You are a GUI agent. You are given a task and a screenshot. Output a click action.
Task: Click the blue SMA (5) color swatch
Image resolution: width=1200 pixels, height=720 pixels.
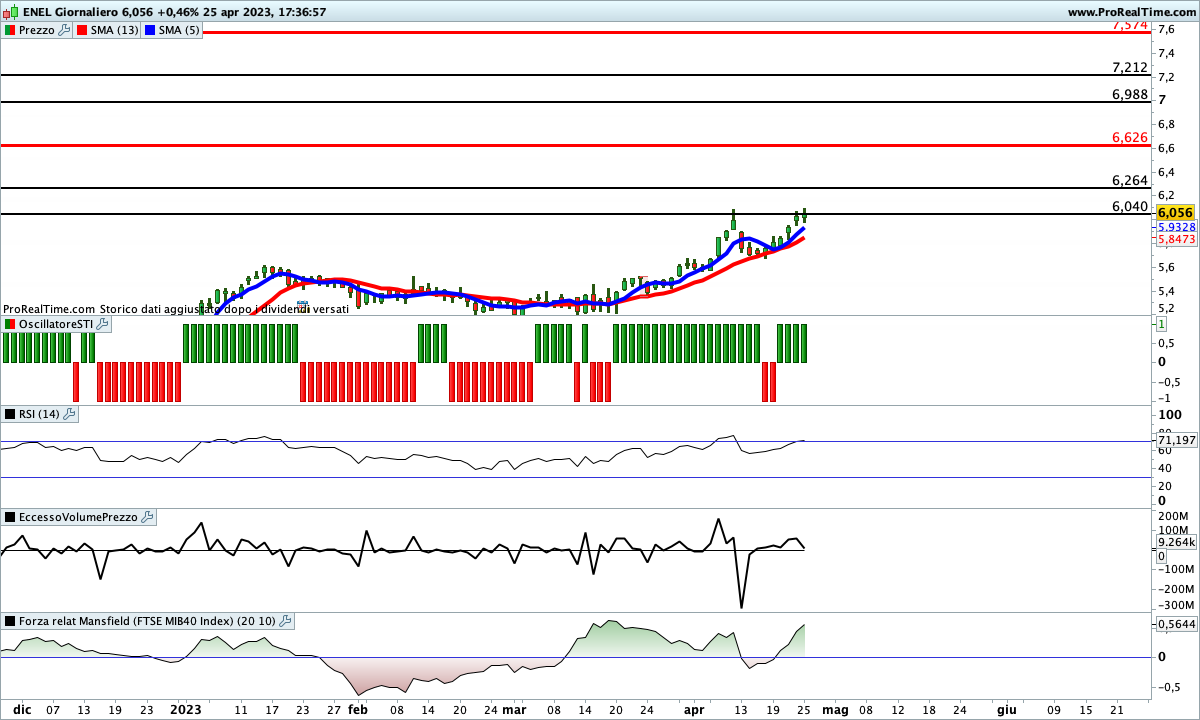[x=150, y=30]
